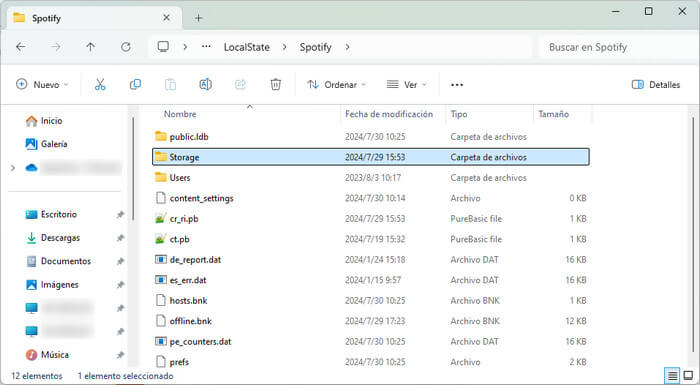Expand the OneDrive cloud item
The height and width of the screenshot is (385, 700).
coord(13,168)
